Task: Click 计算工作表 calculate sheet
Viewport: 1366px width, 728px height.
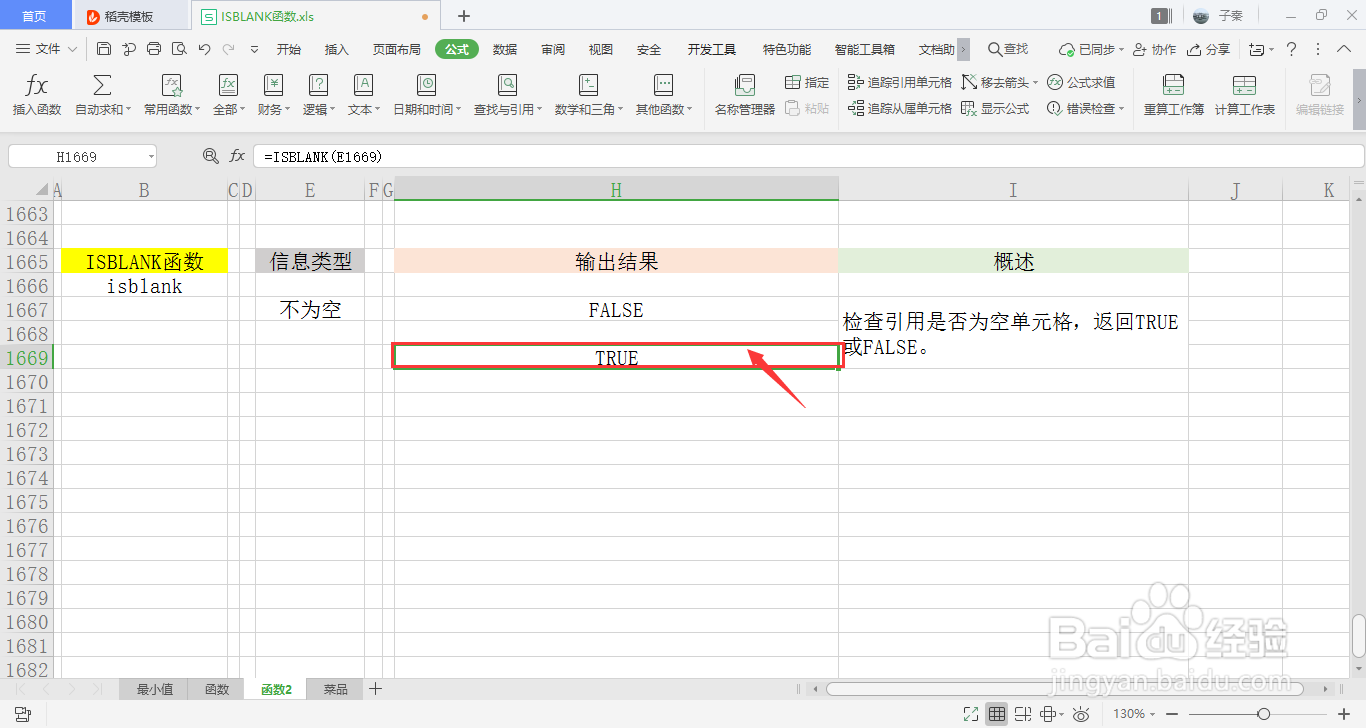Action: (x=1245, y=96)
